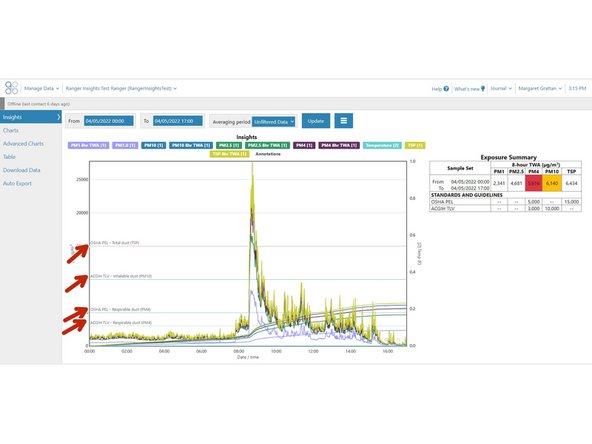Image resolution: width=592 pixels, height=444 pixels.
Task: Select Table in the sidebar
Action: click(9, 157)
